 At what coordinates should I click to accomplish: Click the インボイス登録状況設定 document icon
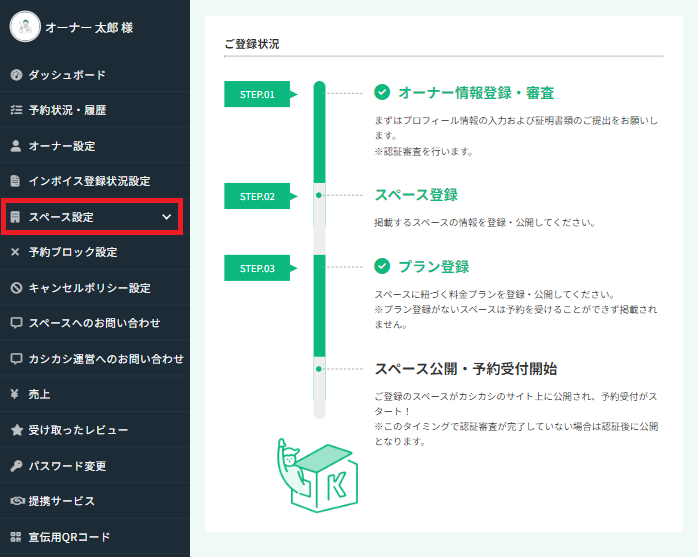point(16,181)
